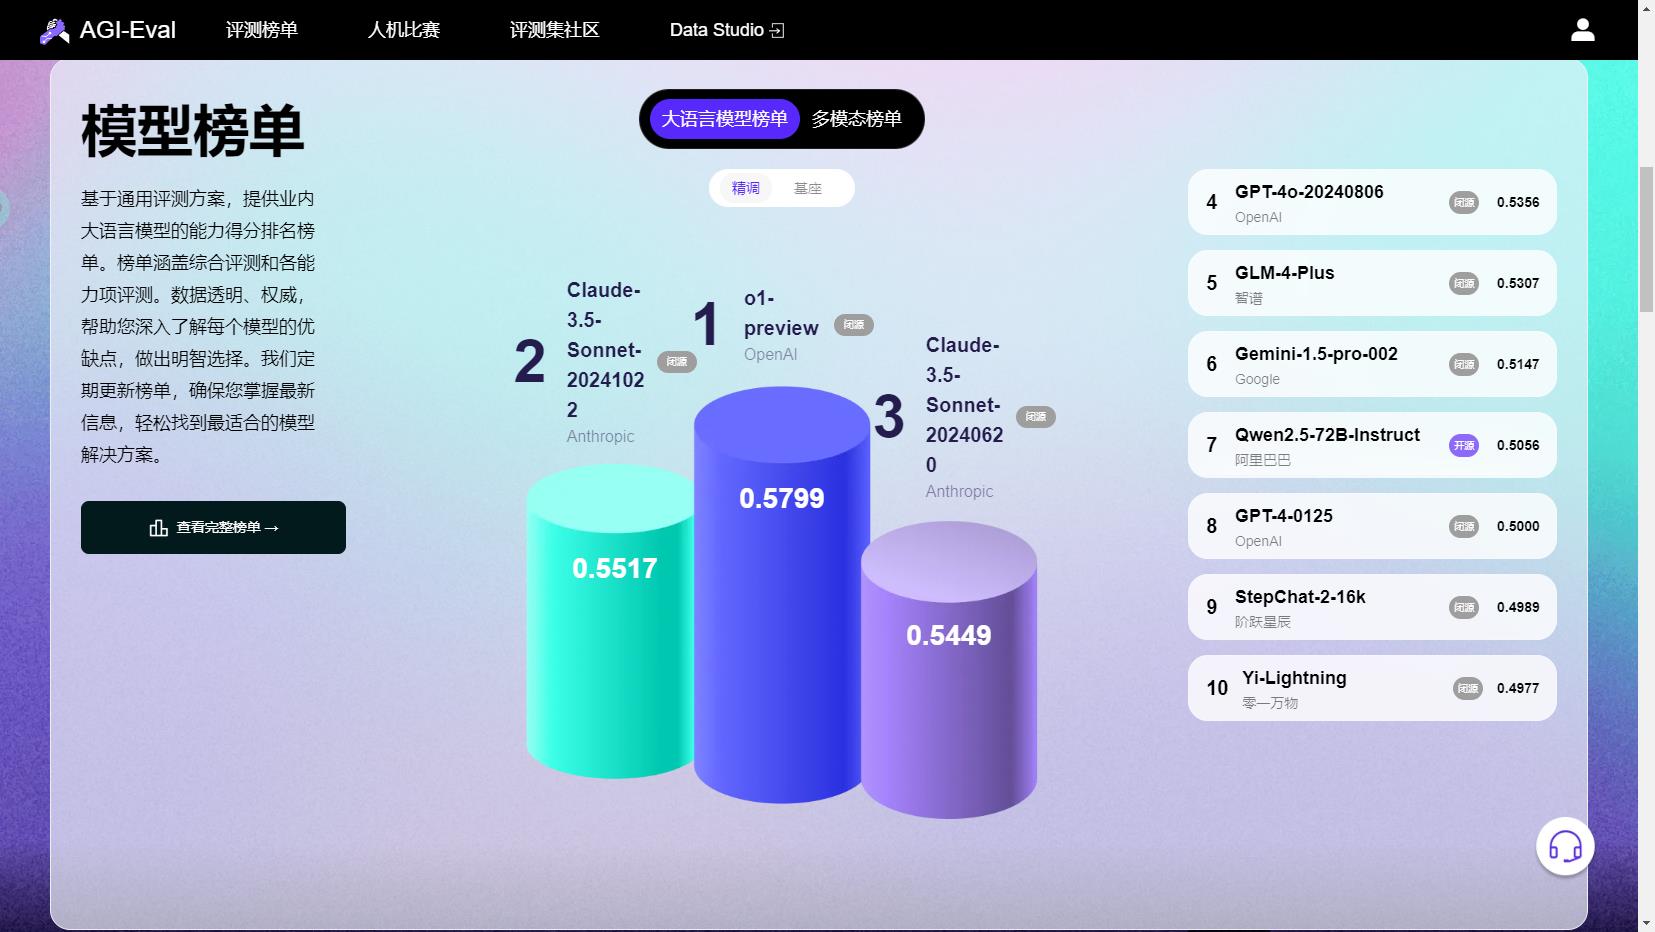Click the down arrow of the page scrollbar

(1646, 922)
